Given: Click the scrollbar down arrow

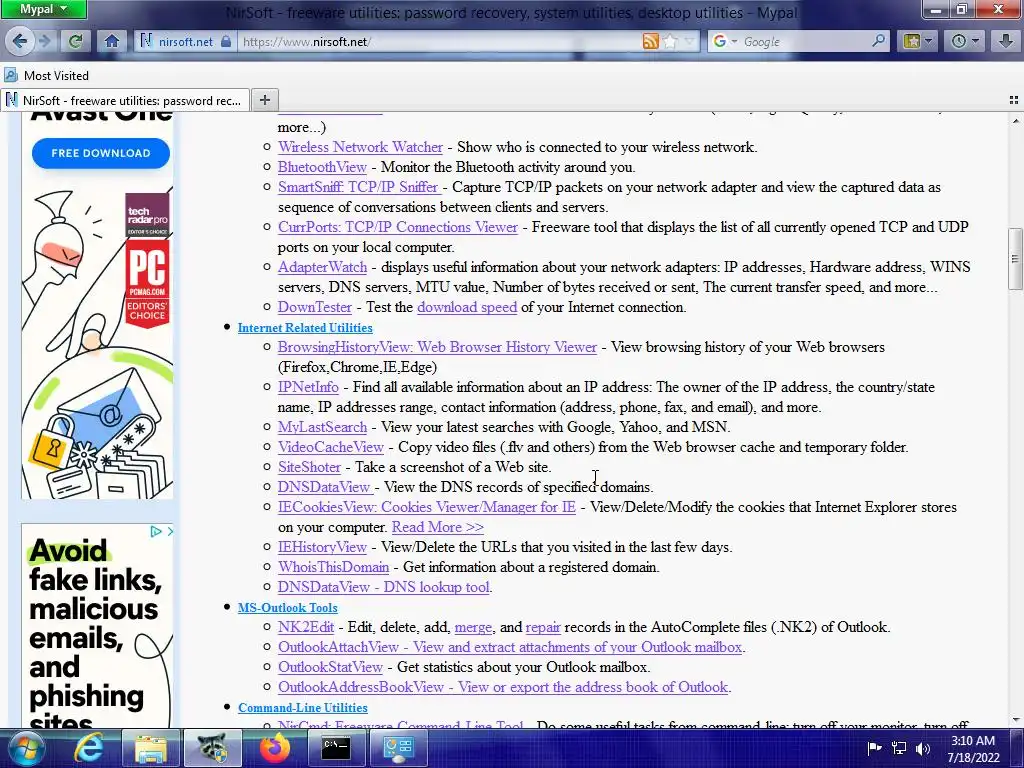Looking at the screenshot, I should point(1015,720).
